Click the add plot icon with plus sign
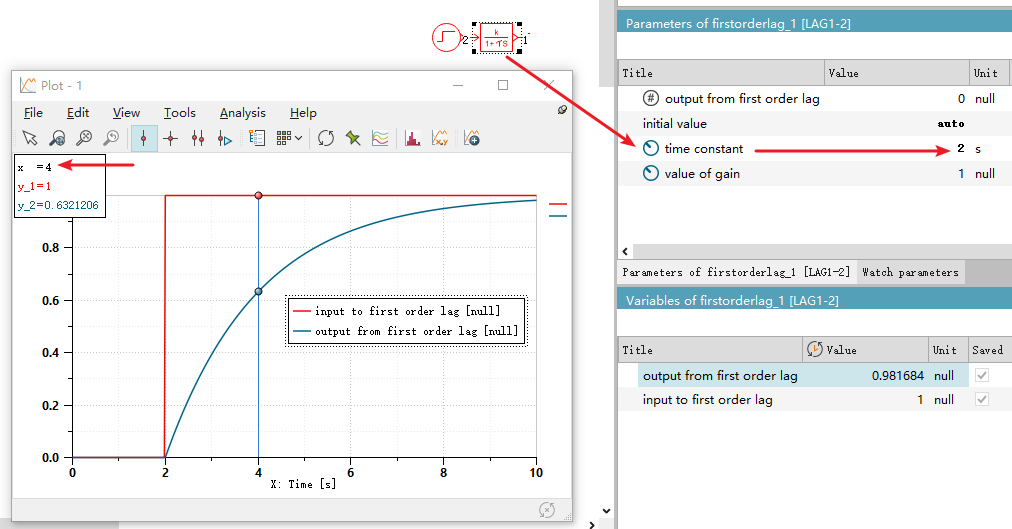1012x529 pixels. pos(472,139)
